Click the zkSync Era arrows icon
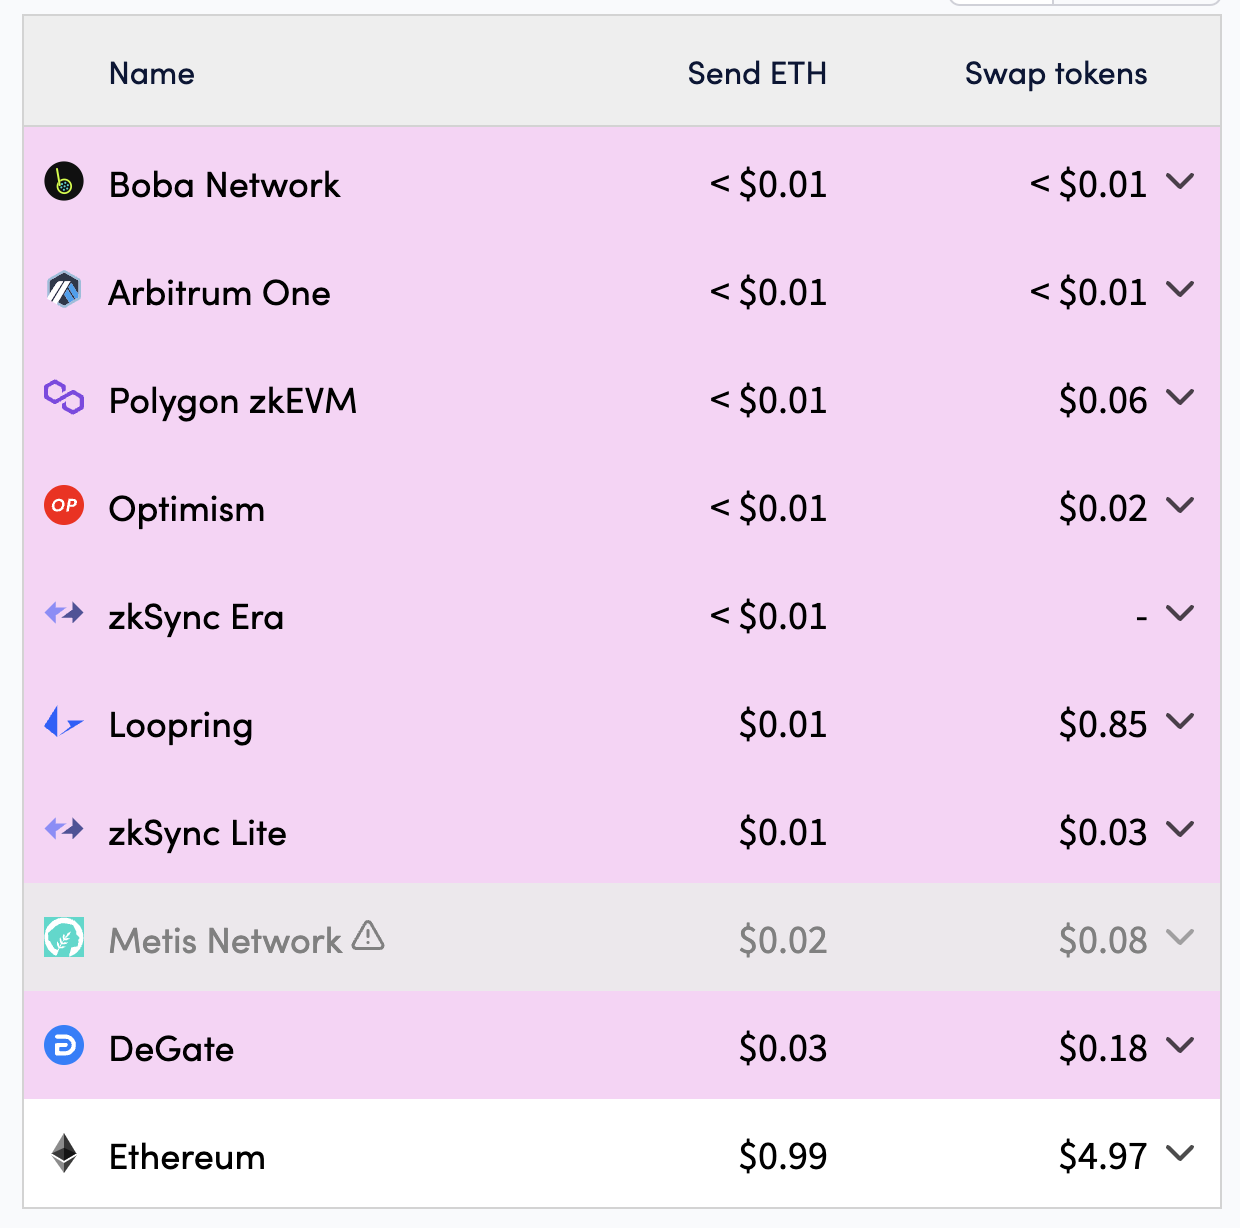The width and height of the screenshot is (1240, 1228). pos(64,613)
